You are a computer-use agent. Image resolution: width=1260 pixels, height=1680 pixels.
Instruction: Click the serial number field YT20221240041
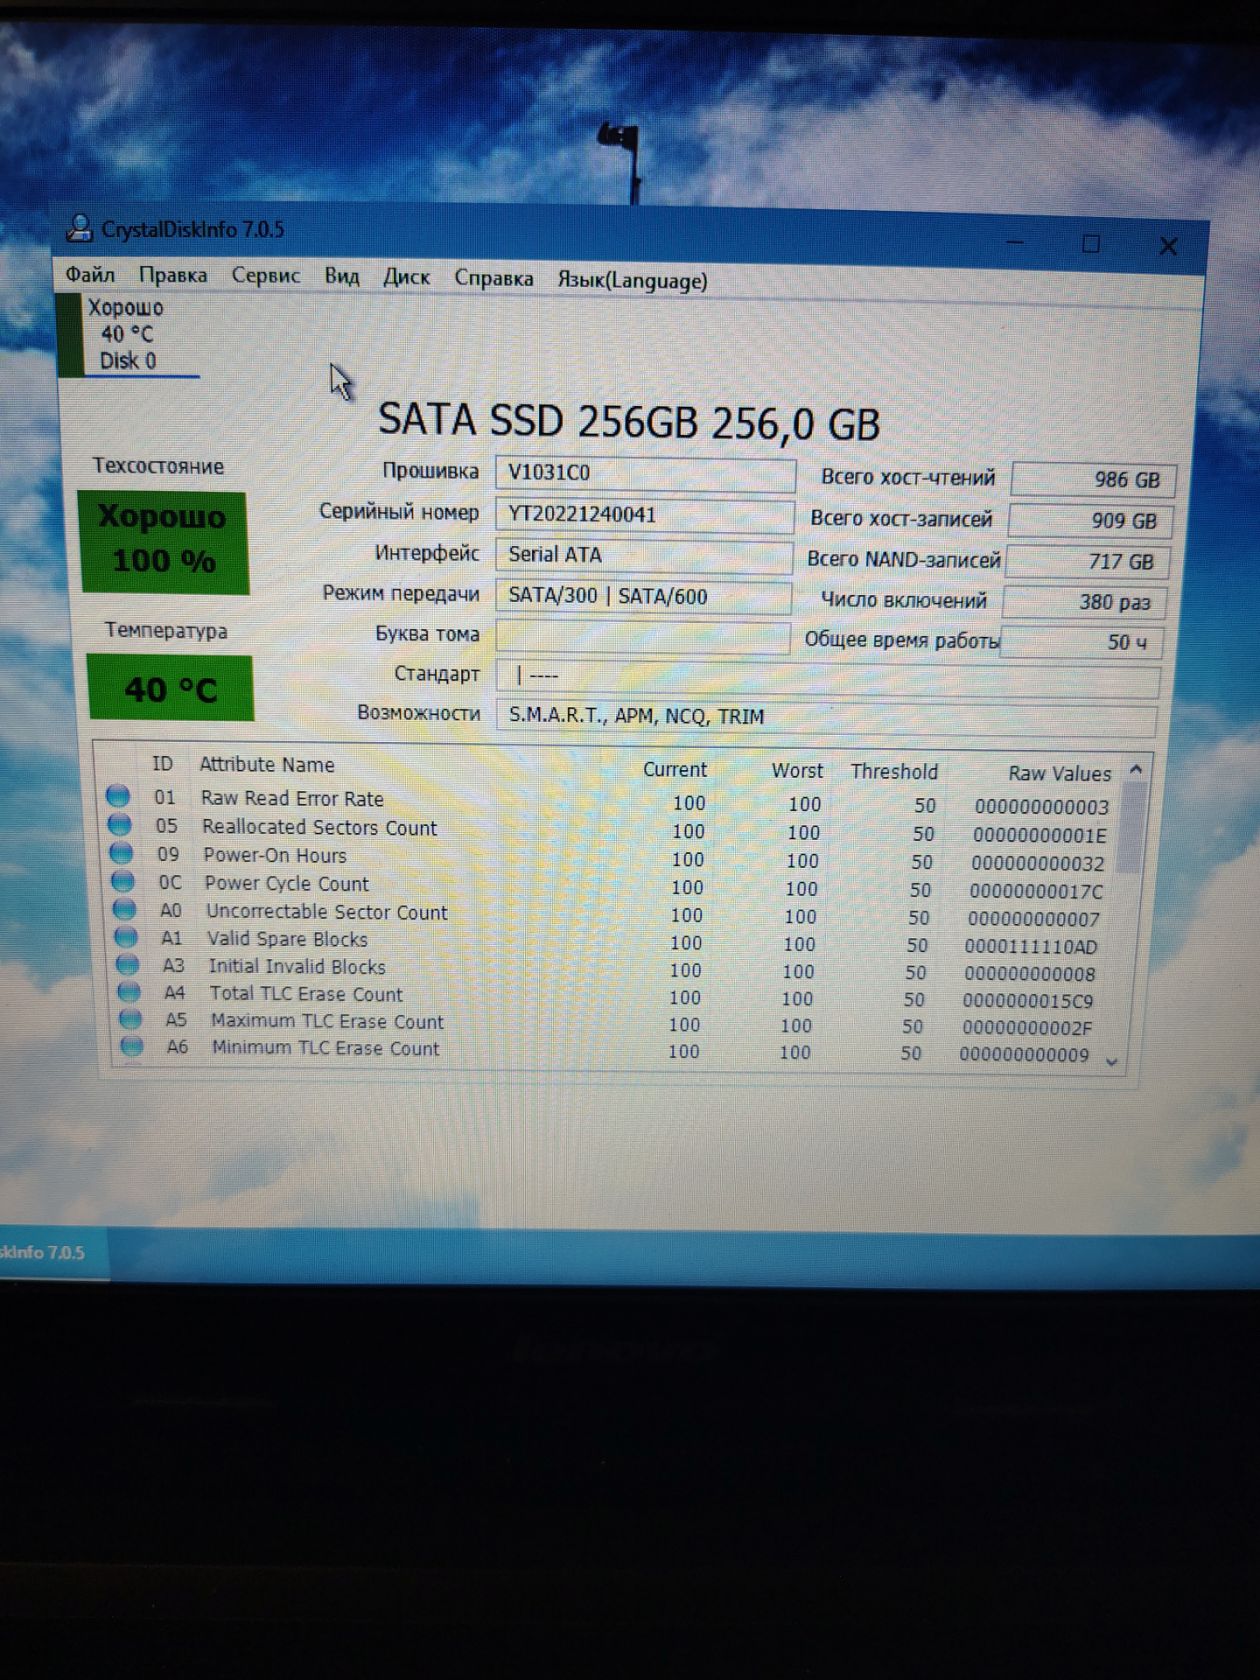point(644,514)
